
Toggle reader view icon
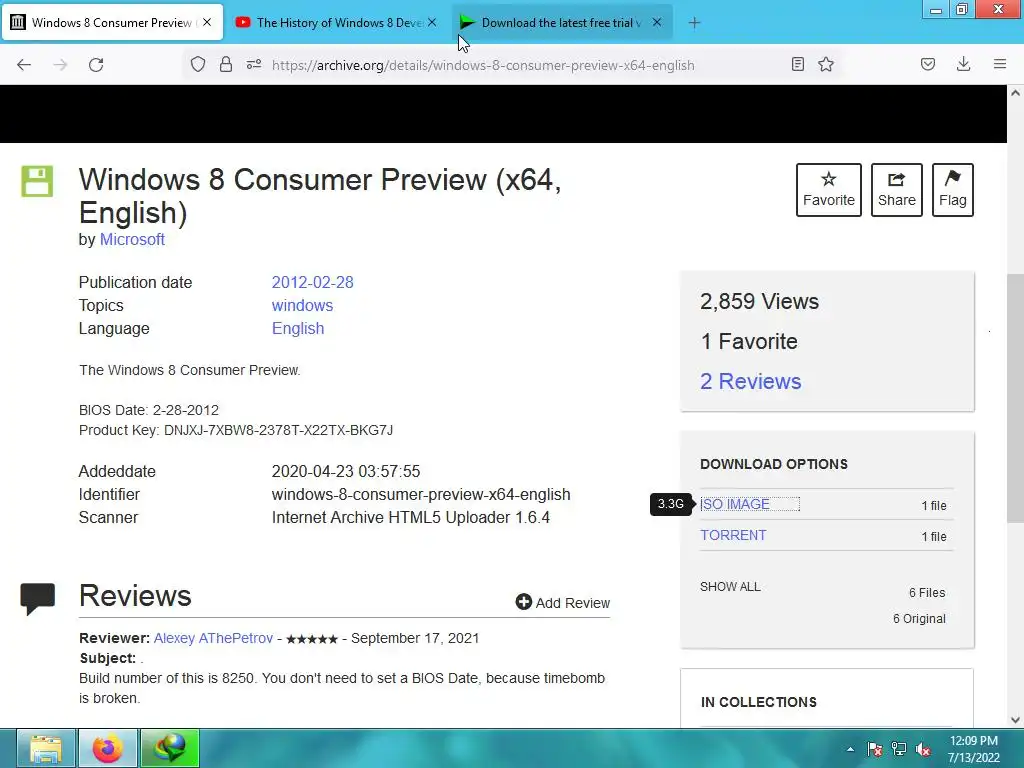pyautogui.click(x=797, y=64)
